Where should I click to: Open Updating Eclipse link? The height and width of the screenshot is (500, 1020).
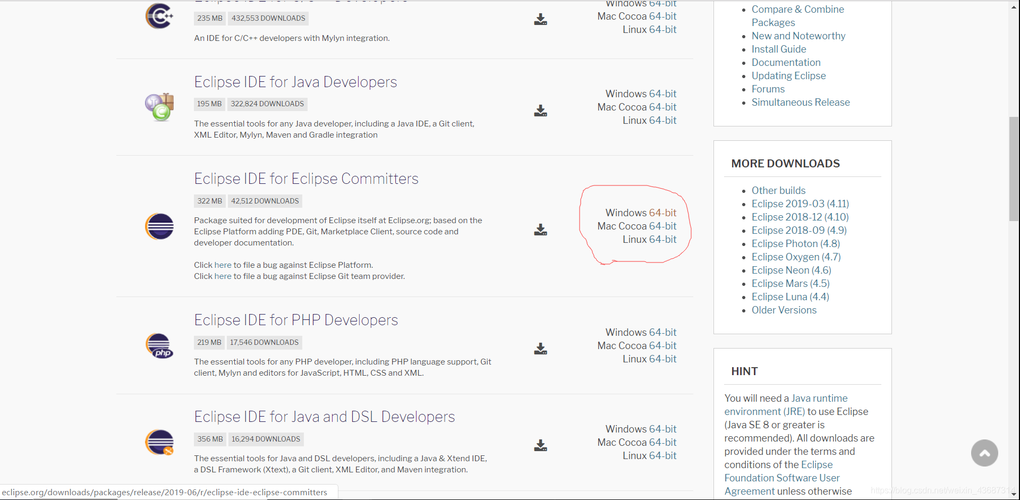[x=788, y=75]
